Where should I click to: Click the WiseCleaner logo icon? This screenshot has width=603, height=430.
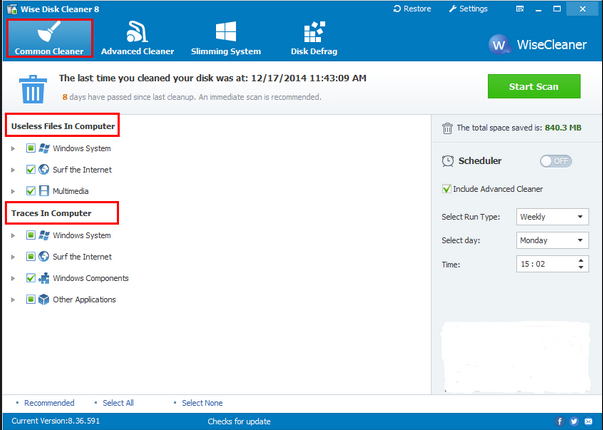(x=500, y=45)
